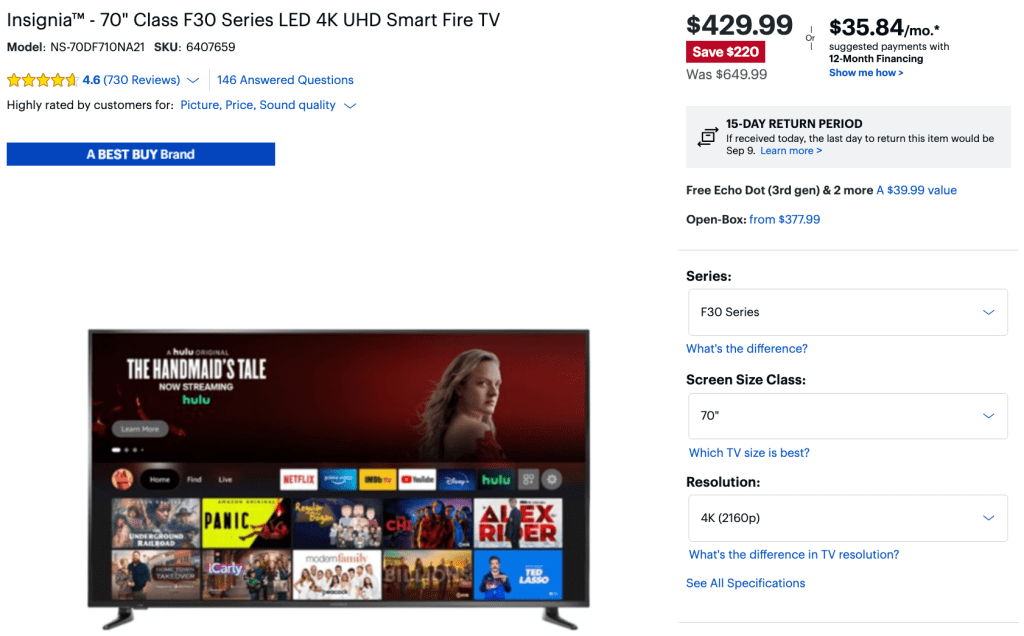Image resolution: width=1024 pixels, height=636 pixels.
Task: Open the Open-Box from $377.99 link
Action: pyautogui.click(x=784, y=219)
